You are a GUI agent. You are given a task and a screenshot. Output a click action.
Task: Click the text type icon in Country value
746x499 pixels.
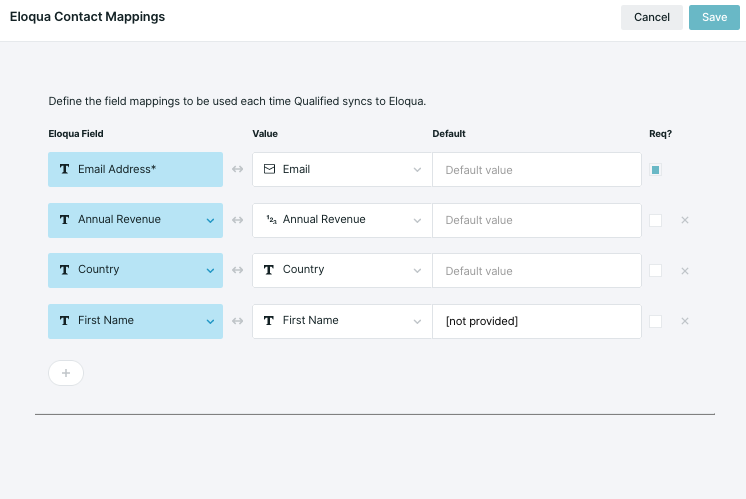click(x=269, y=270)
